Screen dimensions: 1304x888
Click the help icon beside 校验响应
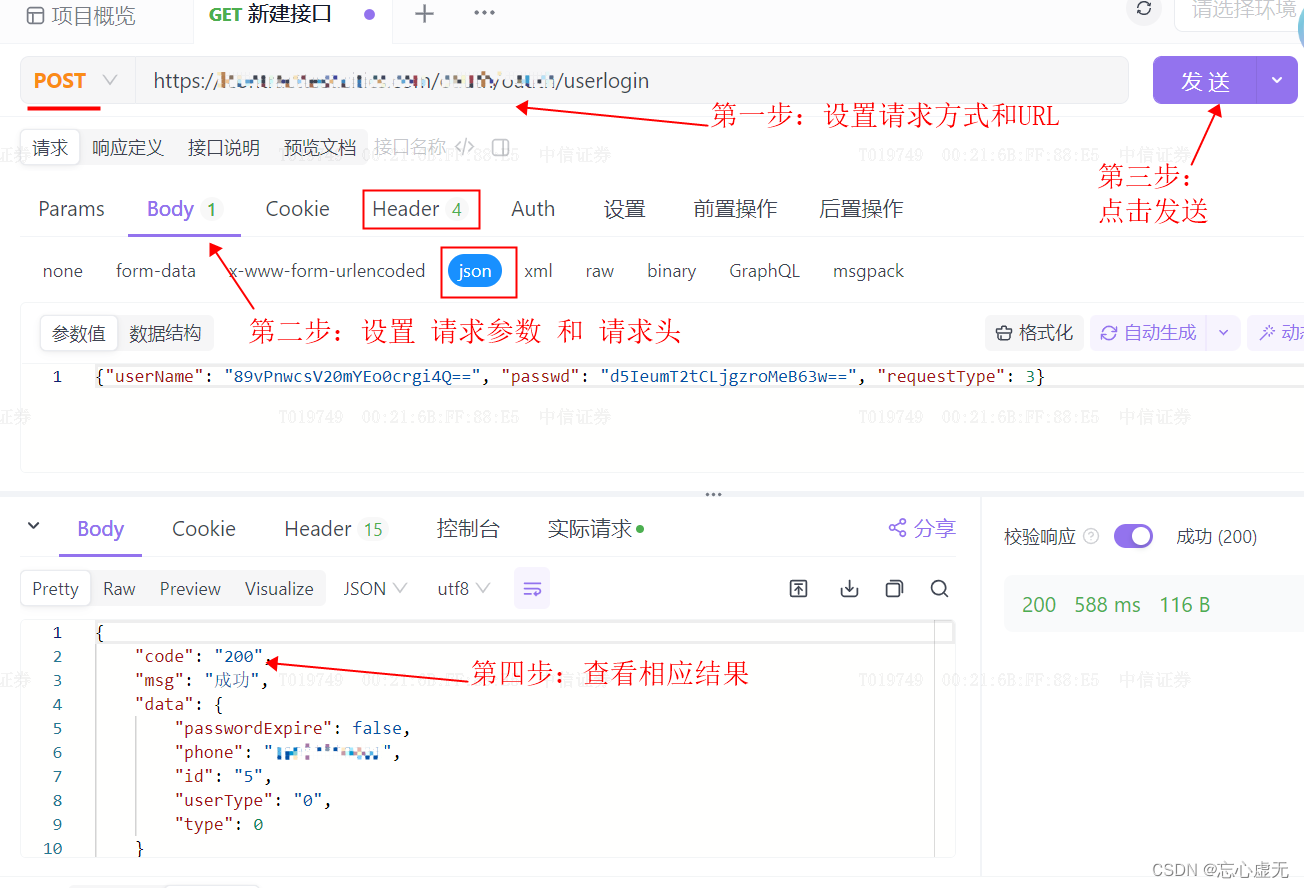1091,536
